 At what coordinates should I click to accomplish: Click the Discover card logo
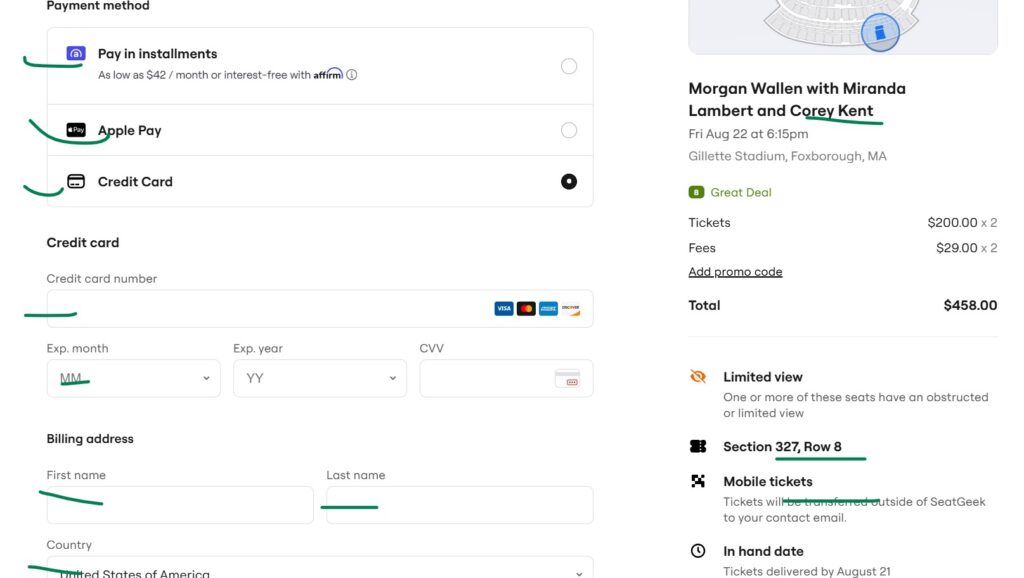571,308
